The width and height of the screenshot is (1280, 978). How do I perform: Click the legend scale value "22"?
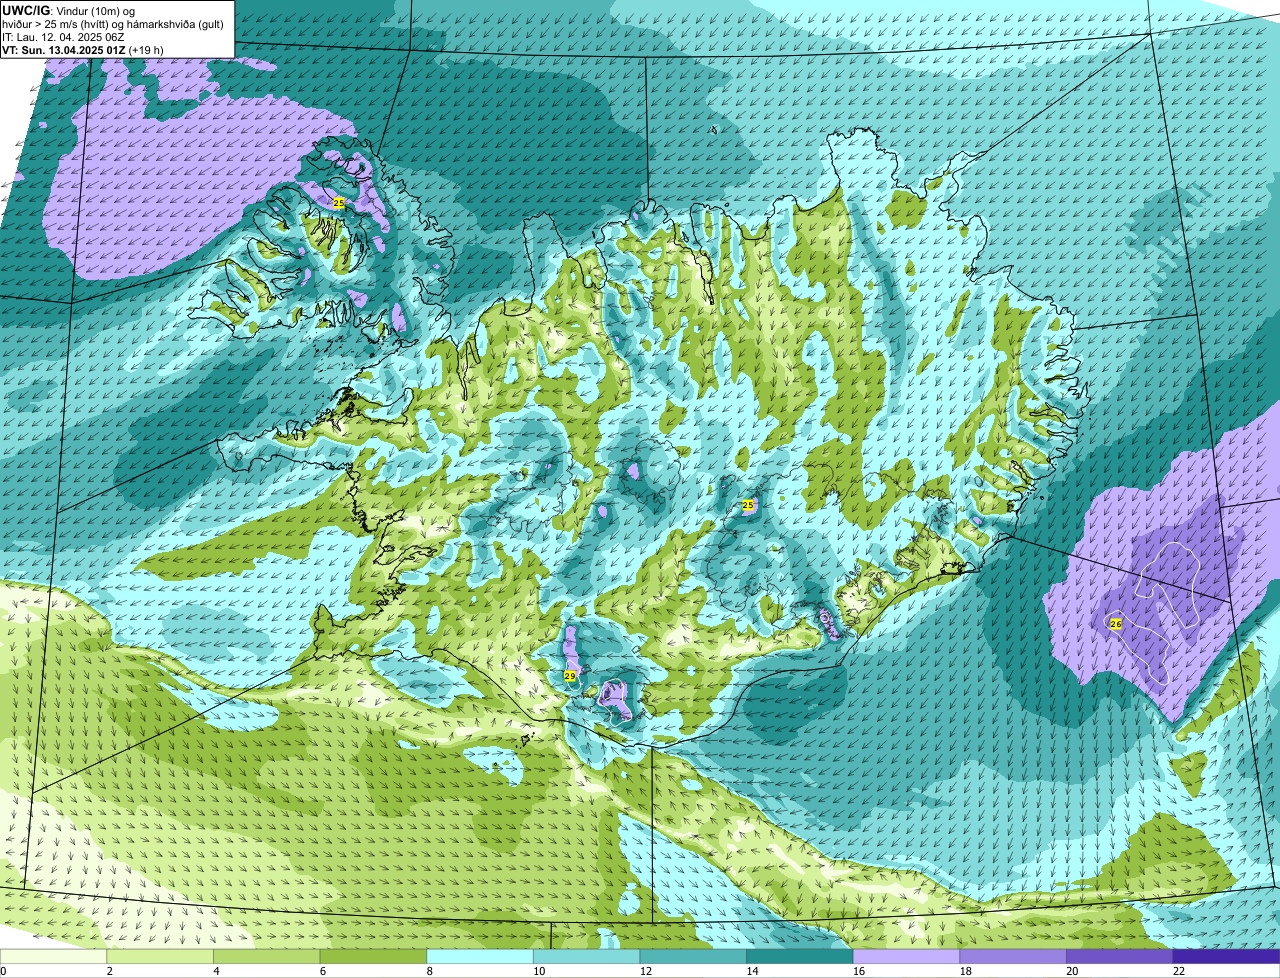1178,971
